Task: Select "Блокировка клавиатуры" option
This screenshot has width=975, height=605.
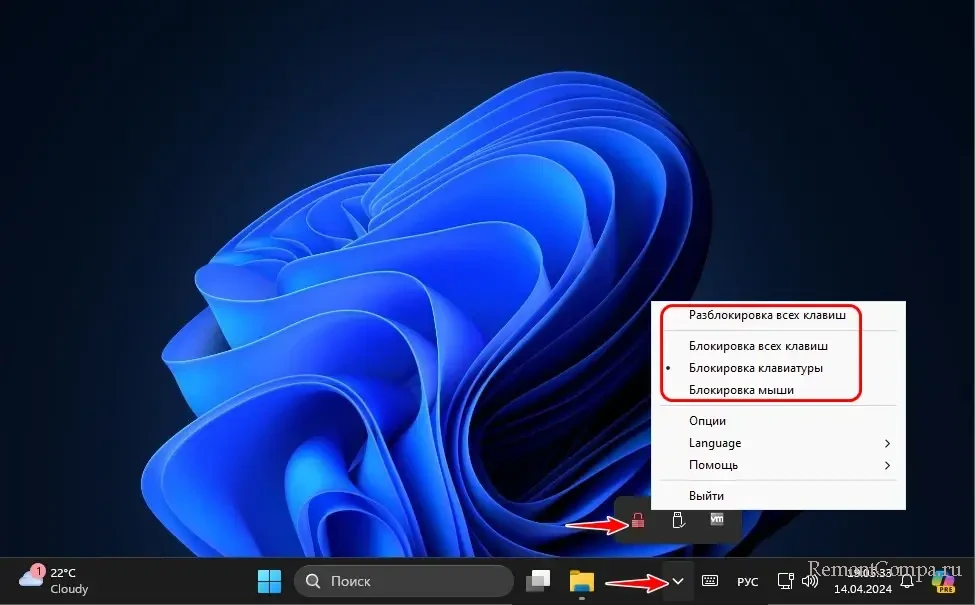Action: pyautogui.click(x=755, y=368)
